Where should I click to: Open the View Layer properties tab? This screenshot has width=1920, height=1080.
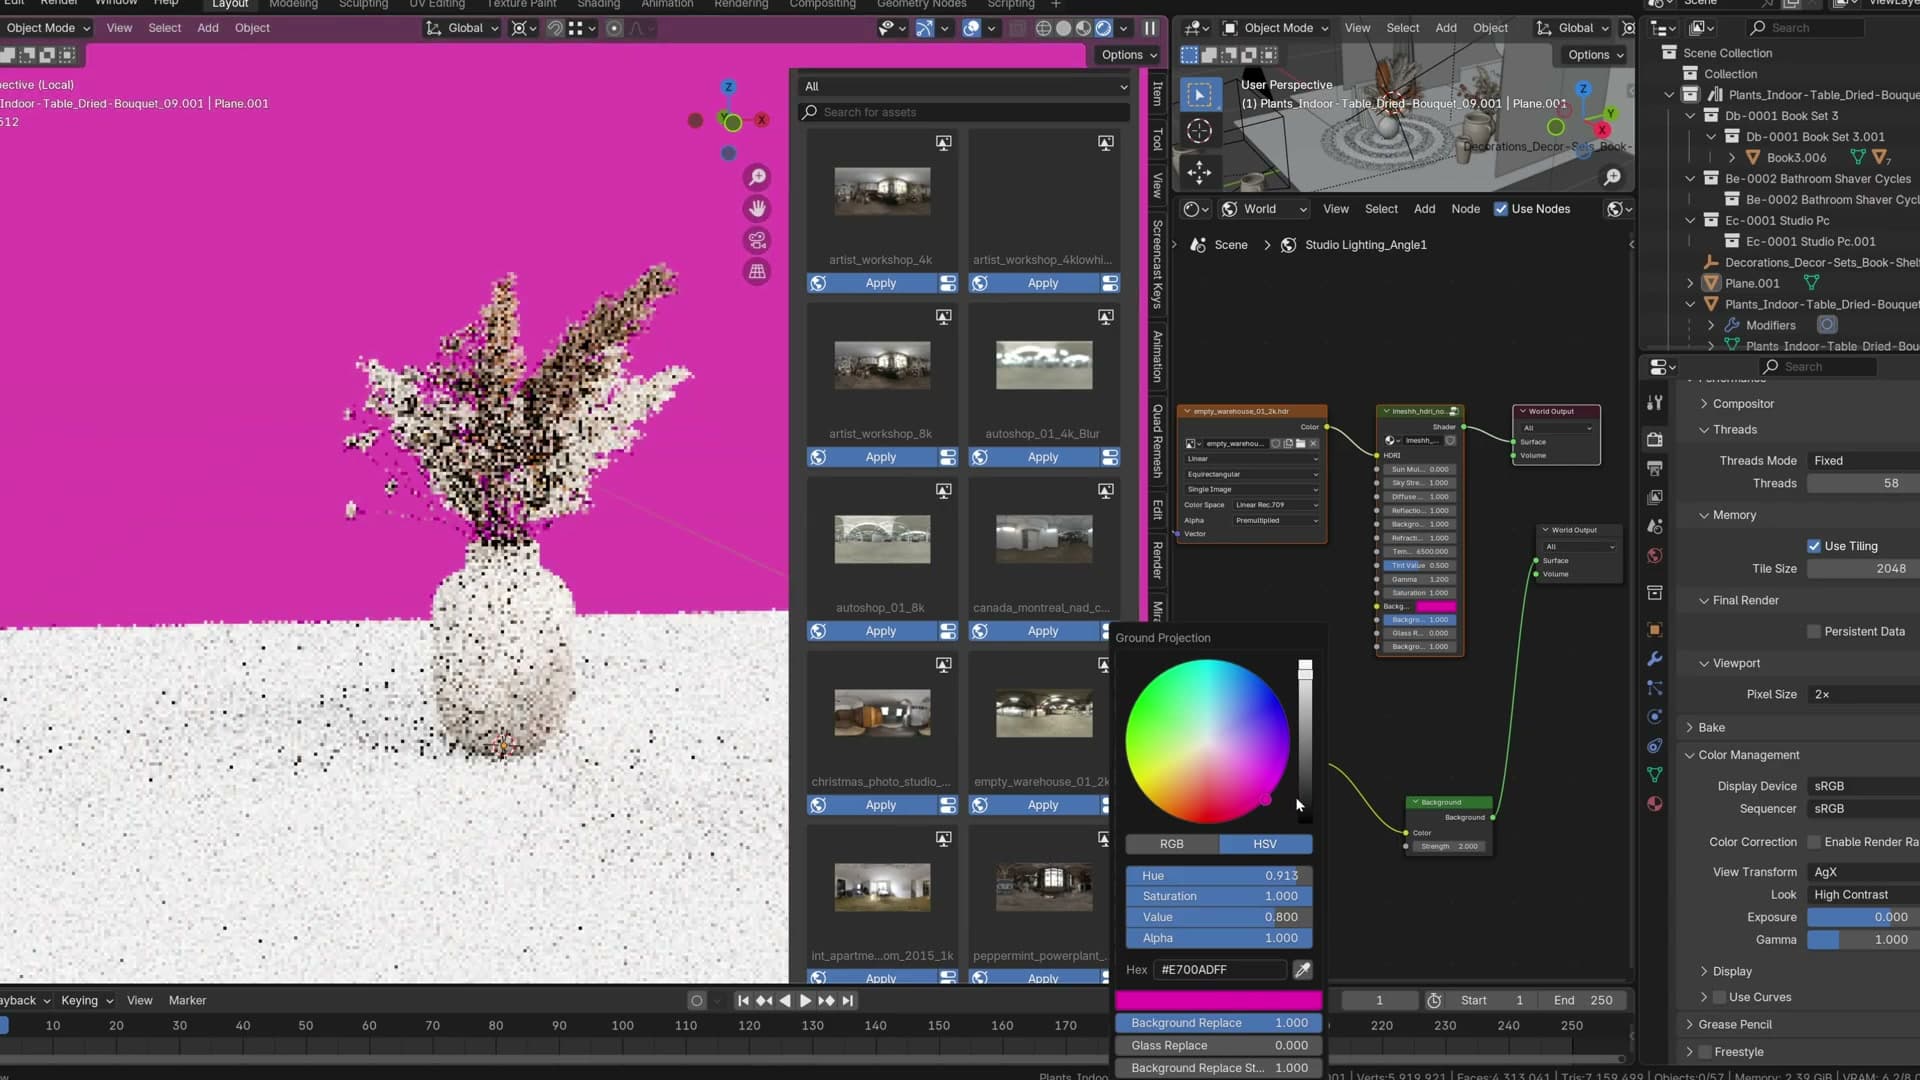click(x=1655, y=497)
